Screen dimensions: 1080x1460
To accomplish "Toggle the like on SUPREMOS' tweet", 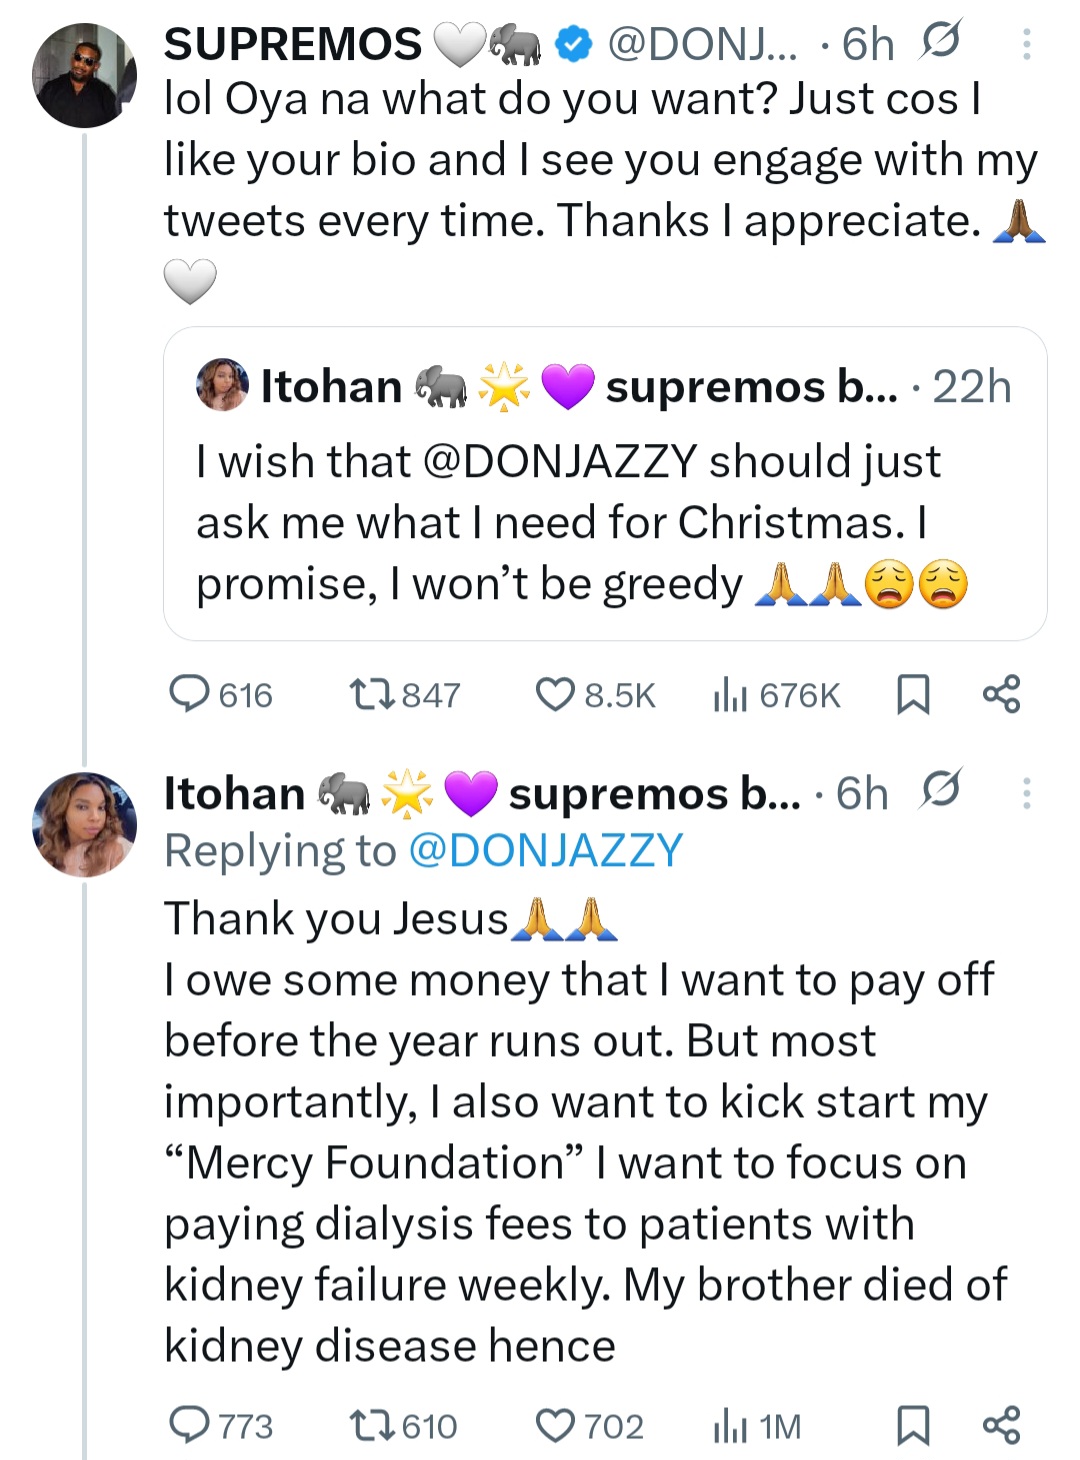I will pyautogui.click(x=557, y=695).
